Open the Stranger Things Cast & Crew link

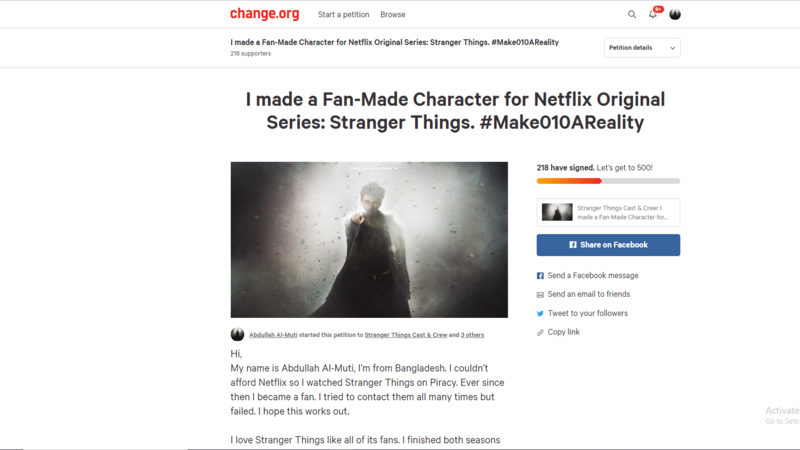[406, 335]
